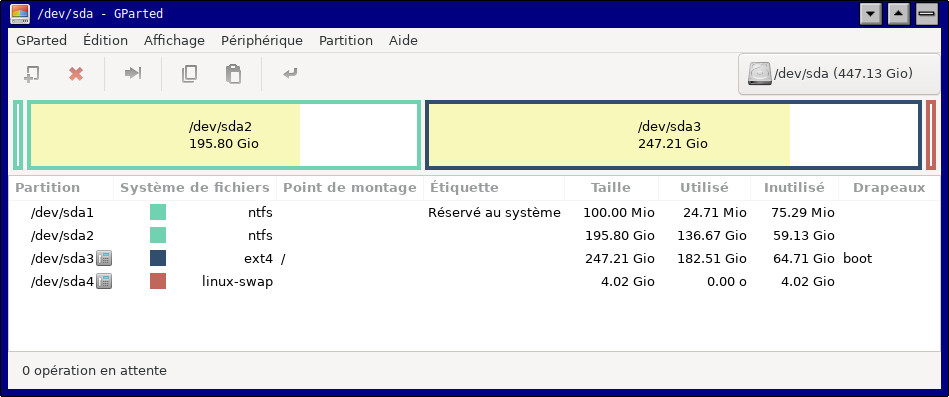This screenshot has width=949, height=397.
Task: Click the '24.71 Mio' used cell
Action: point(714,212)
